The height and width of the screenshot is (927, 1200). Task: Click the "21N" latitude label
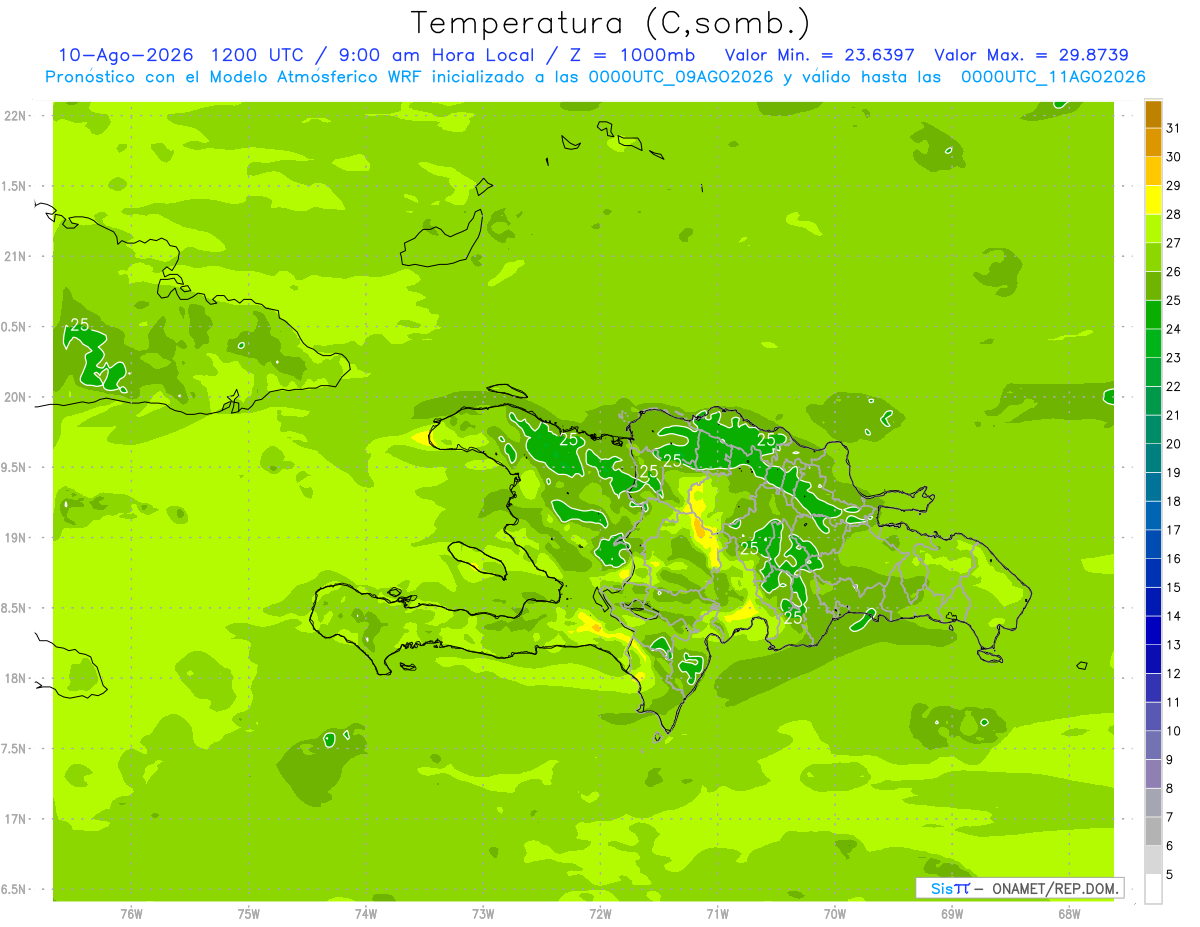(15, 256)
